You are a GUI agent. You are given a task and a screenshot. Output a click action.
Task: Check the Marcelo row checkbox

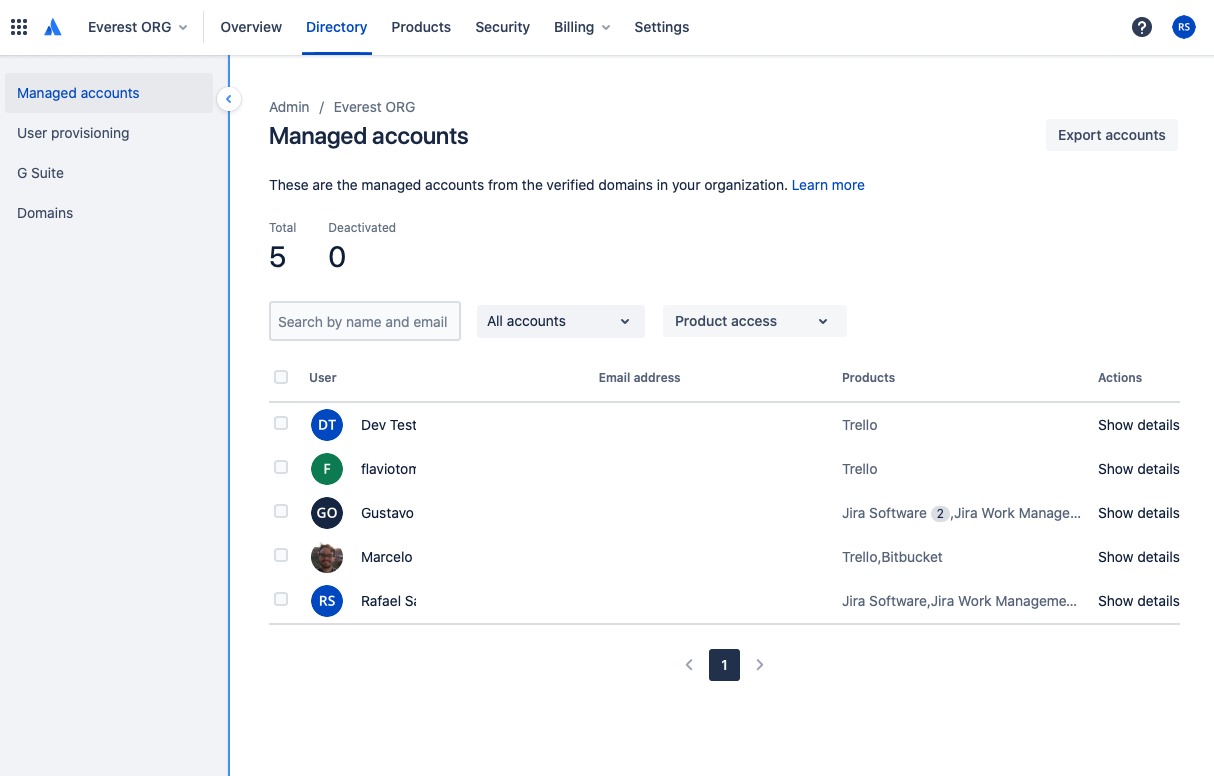[x=281, y=555]
